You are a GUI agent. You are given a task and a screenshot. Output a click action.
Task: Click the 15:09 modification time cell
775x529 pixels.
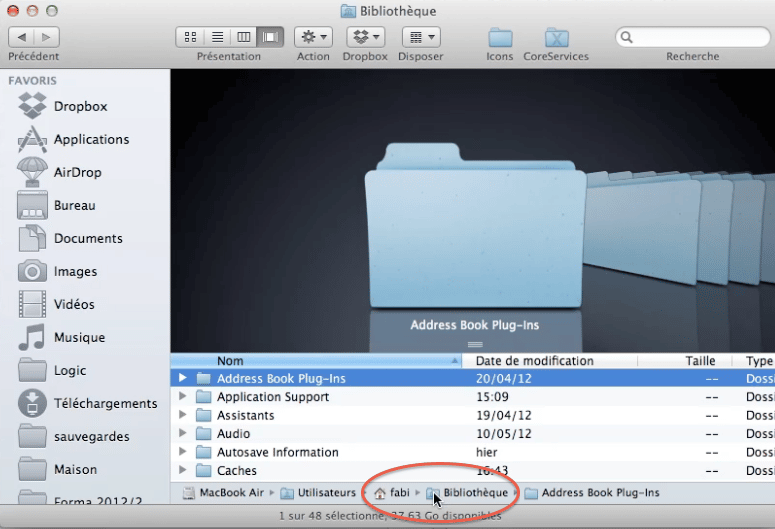[x=492, y=397]
